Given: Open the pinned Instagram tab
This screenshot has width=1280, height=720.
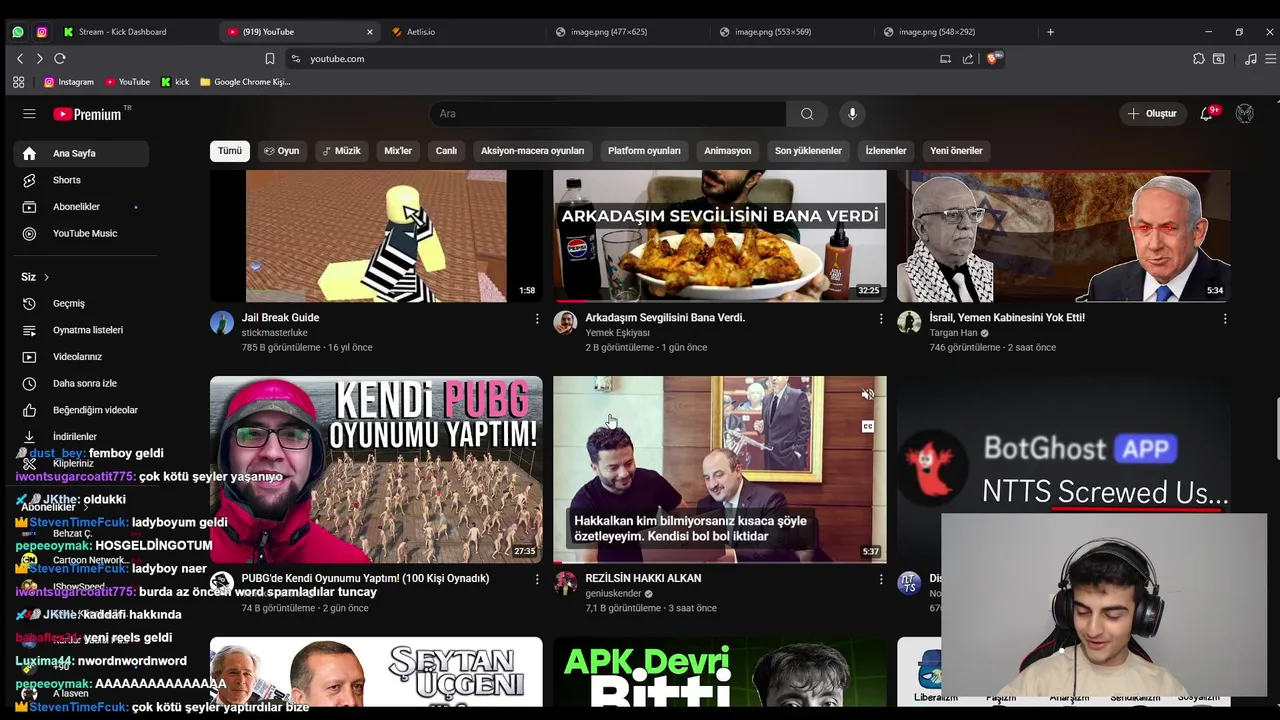Looking at the screenshot, I should click(42, 32).
